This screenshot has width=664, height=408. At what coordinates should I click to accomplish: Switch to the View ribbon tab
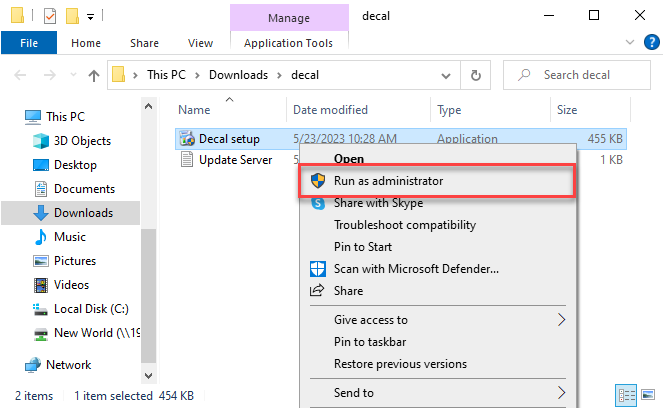click(200, 43)
